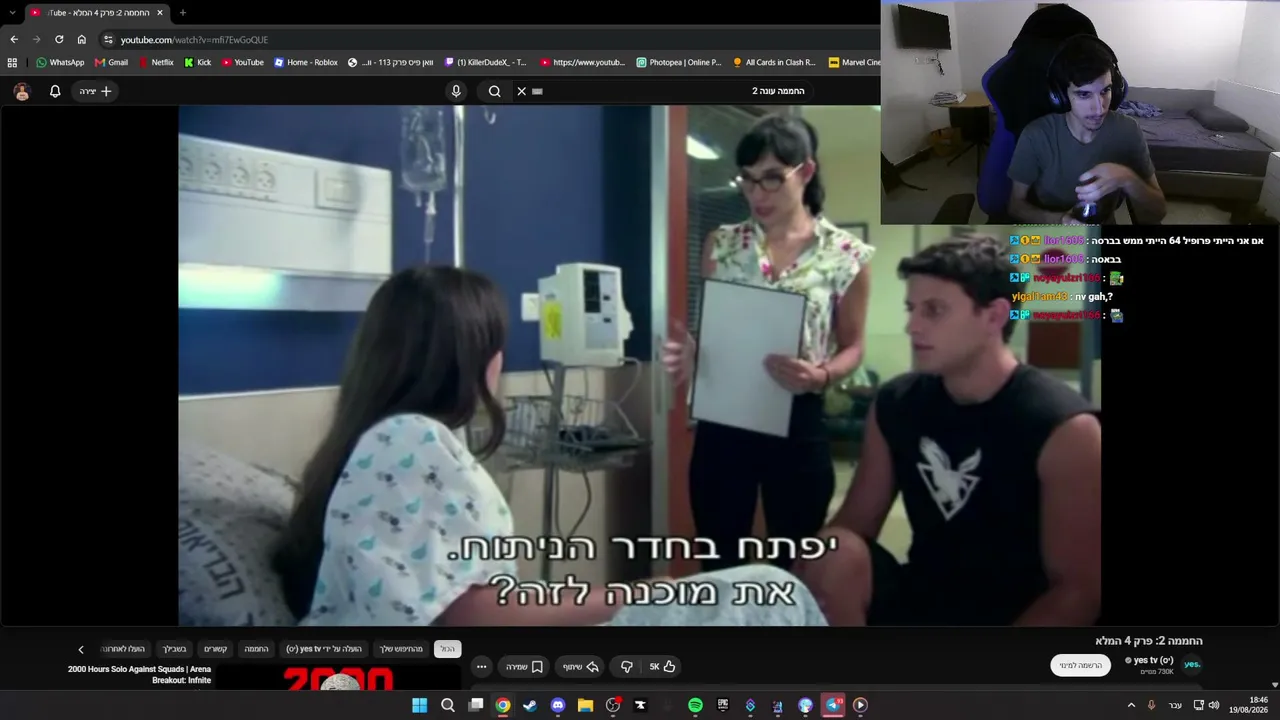
Task: Open the network status tray icon
Action: point(1198,705)
